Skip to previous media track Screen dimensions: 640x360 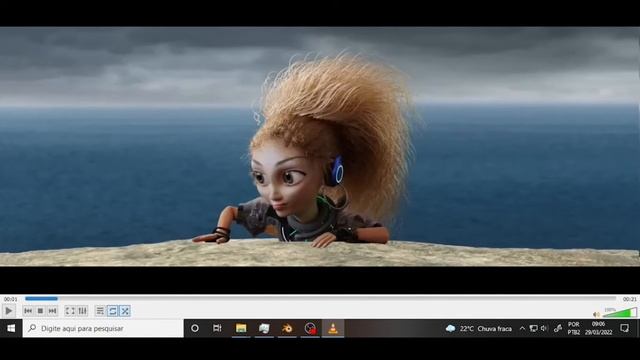click(x=28, y=311)
